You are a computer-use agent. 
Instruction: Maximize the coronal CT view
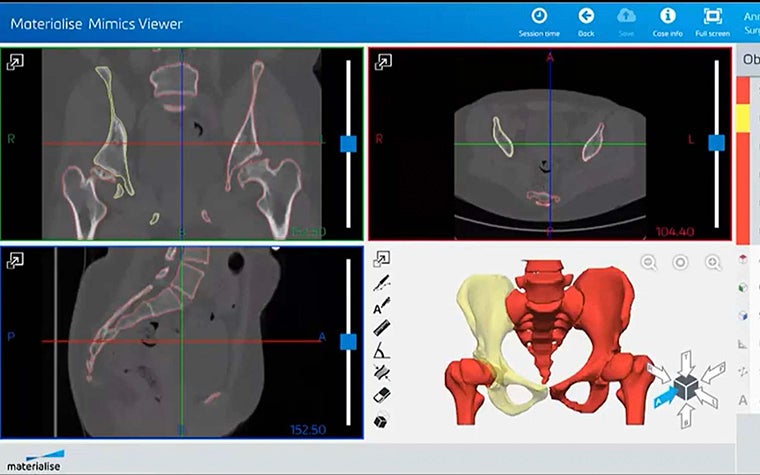click(15, 62)
